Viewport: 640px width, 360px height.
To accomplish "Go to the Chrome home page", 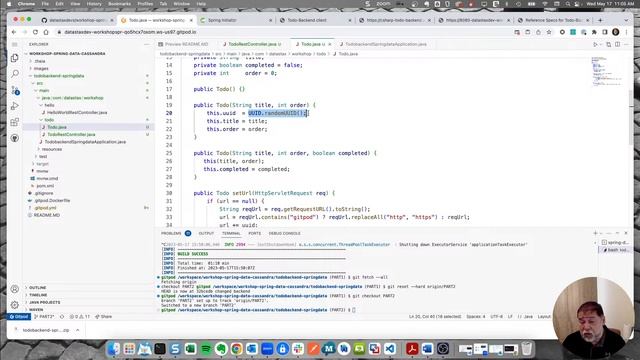I will pyautogui.click(x=46, y=32).
